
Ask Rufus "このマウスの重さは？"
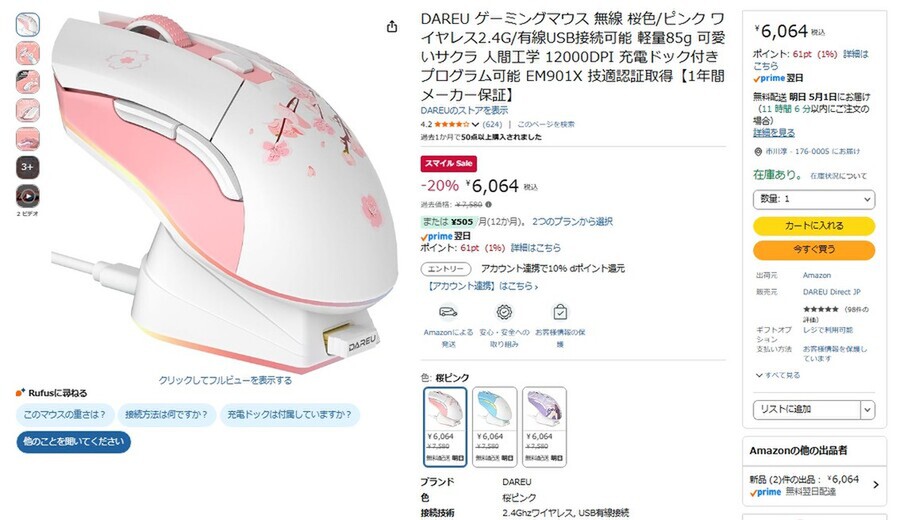pos(65,414)
